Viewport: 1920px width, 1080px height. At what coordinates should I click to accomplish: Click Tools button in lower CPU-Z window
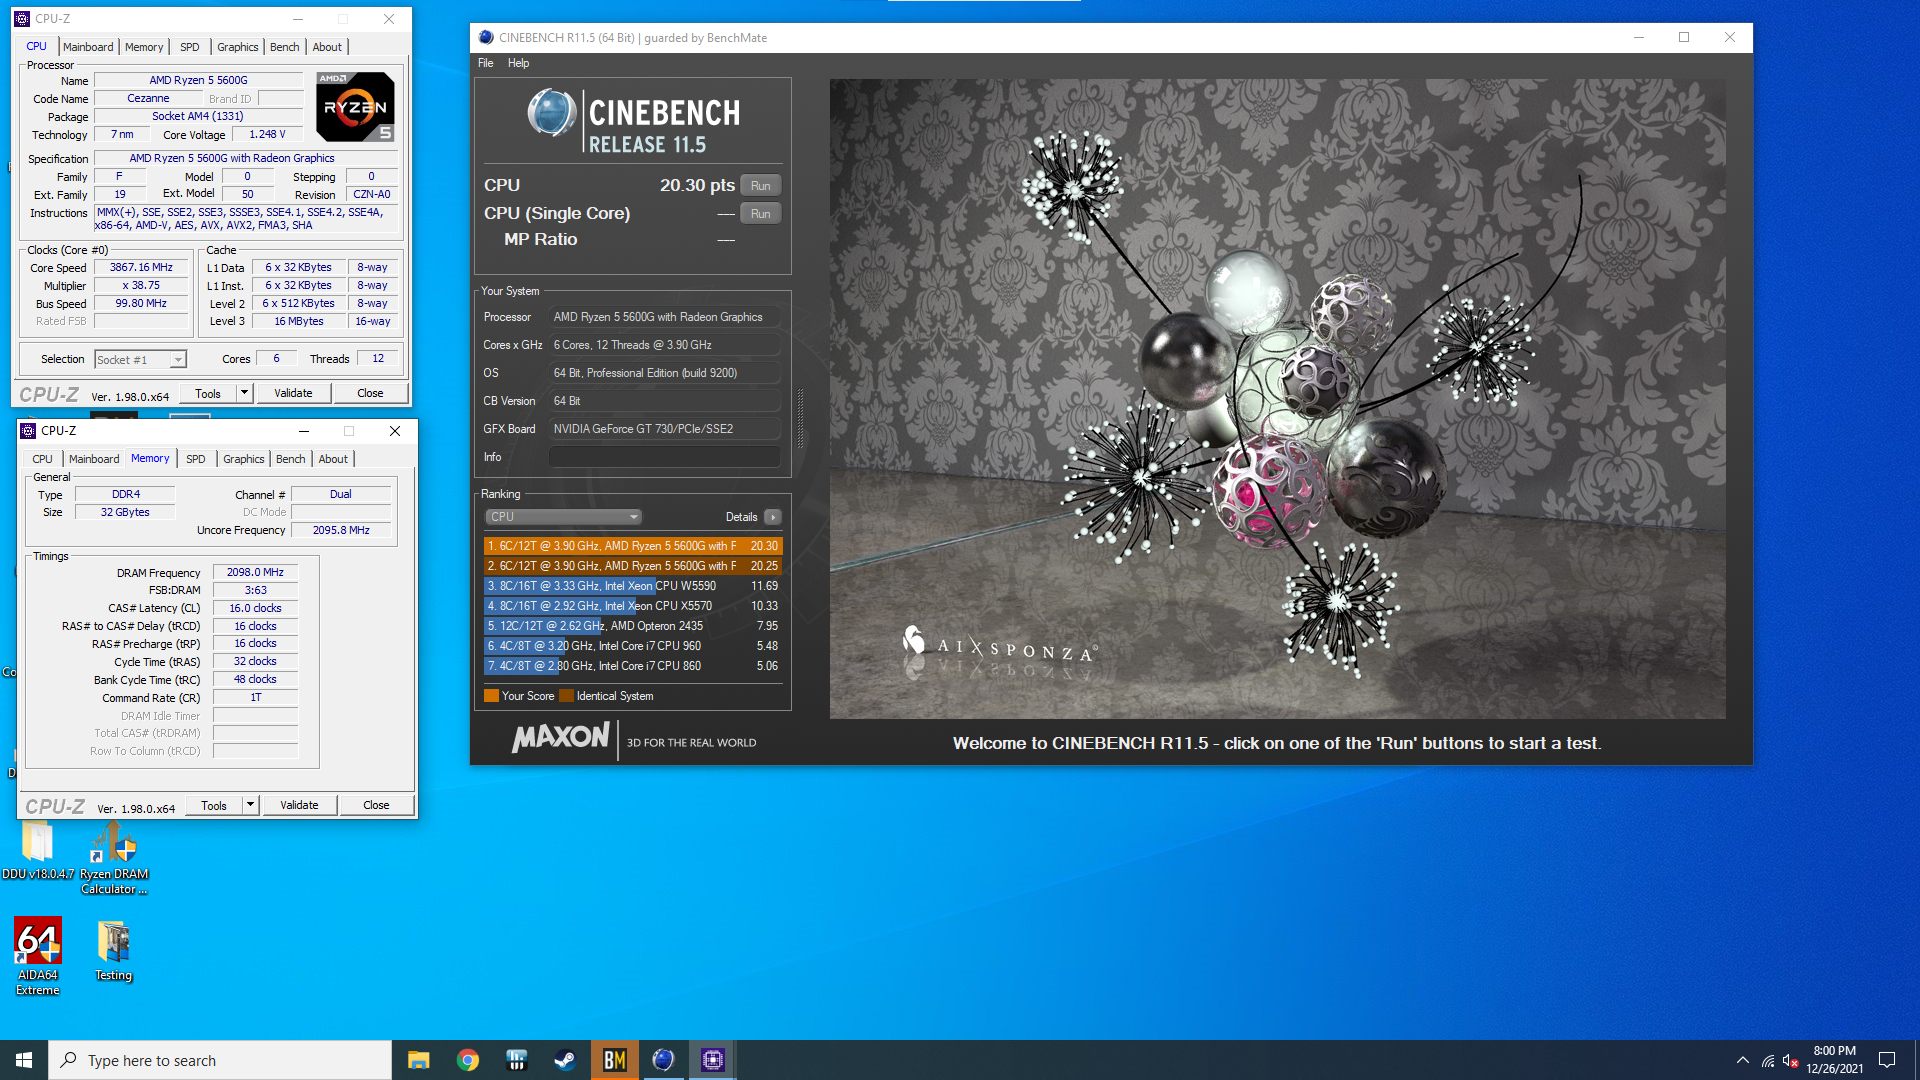[x=214, y=805]
